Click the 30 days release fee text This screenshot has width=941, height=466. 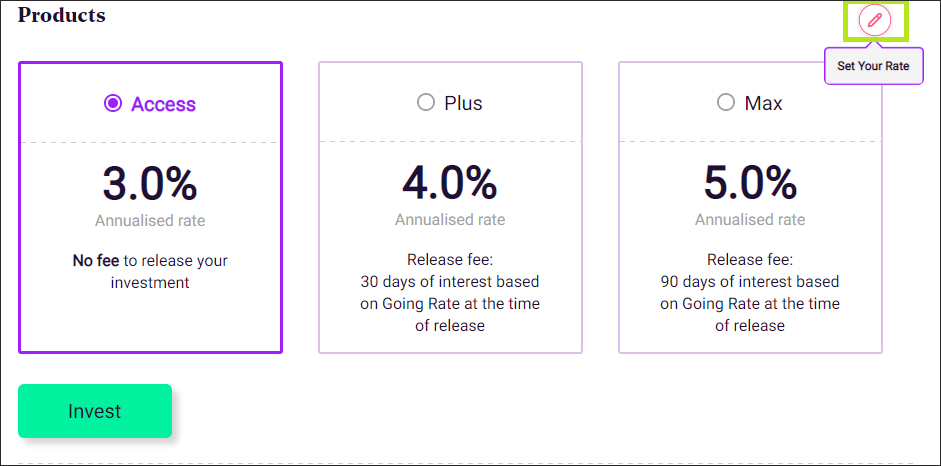tap(450, 293)
